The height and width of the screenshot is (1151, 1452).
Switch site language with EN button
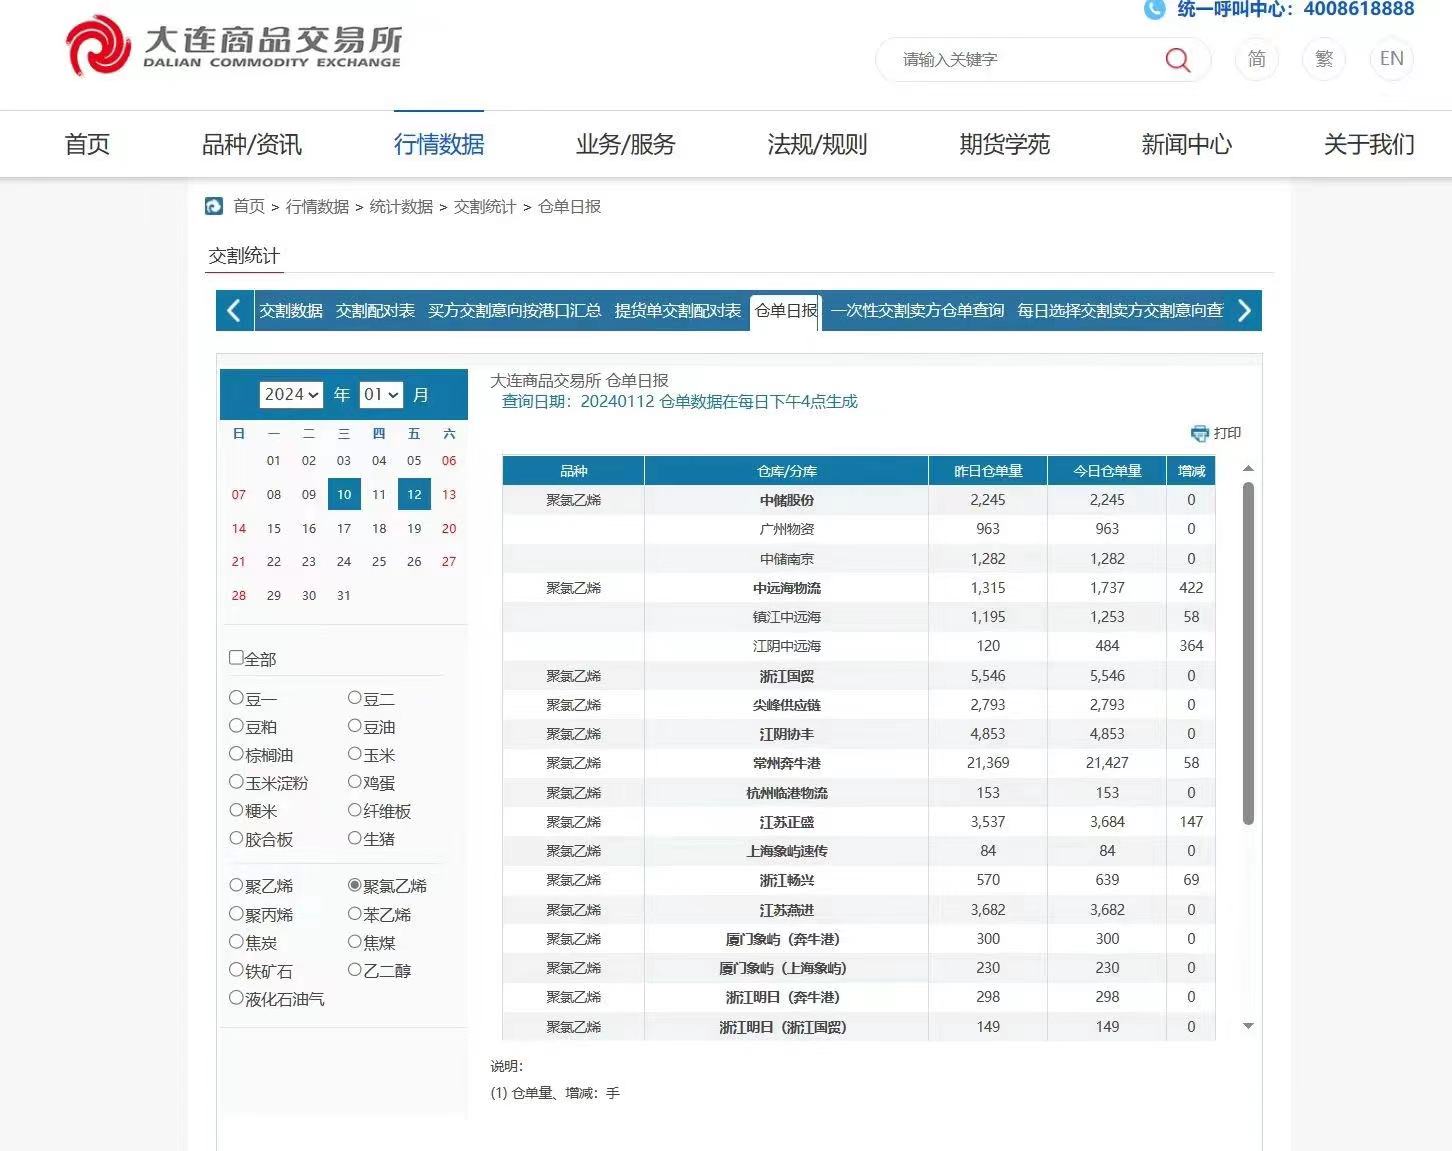tap(1391, 59)
